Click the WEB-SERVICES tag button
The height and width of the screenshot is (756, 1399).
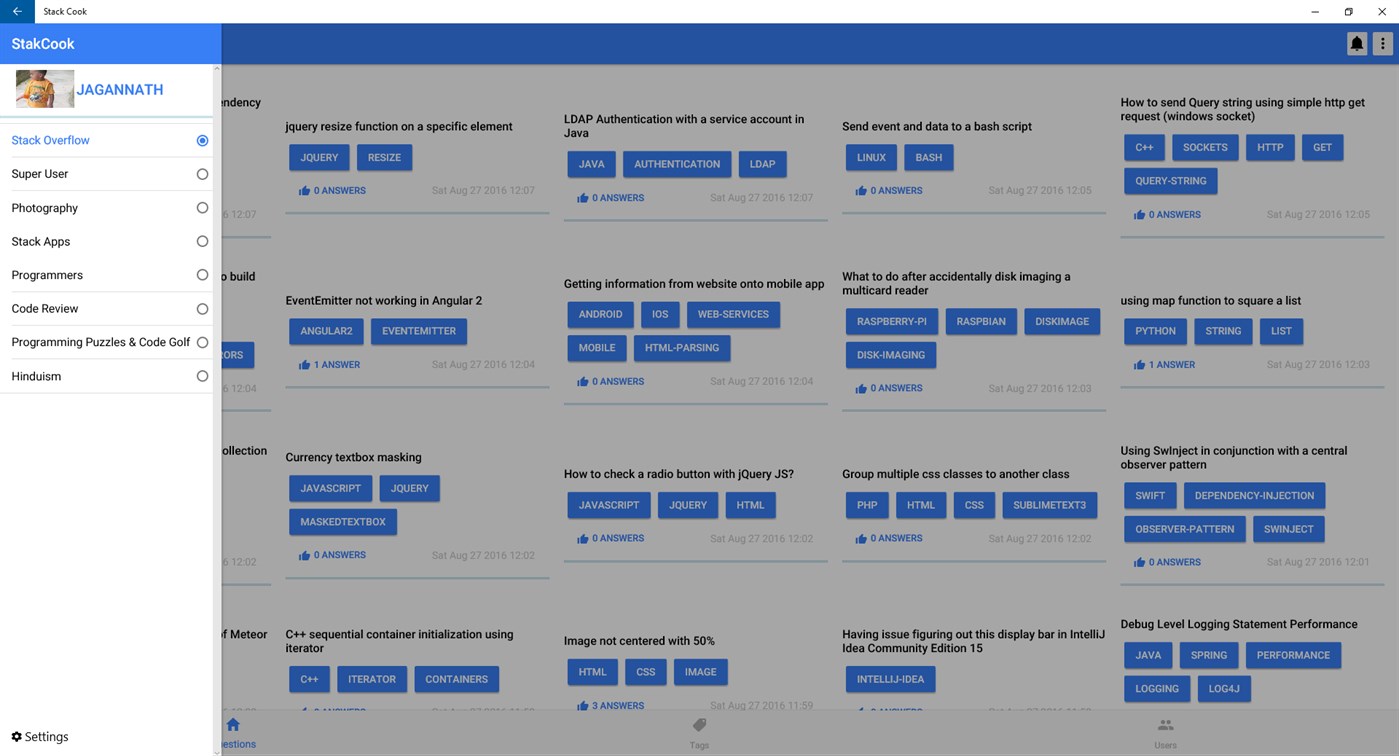(733, 314)
